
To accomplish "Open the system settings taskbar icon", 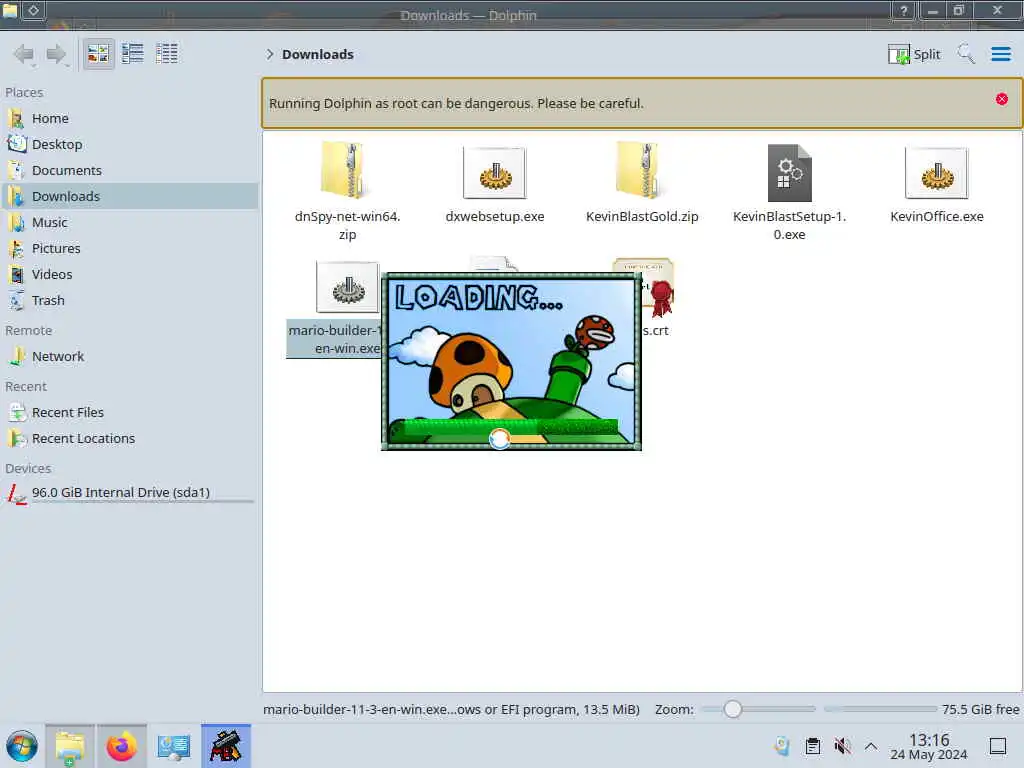I will pos(174,746).
